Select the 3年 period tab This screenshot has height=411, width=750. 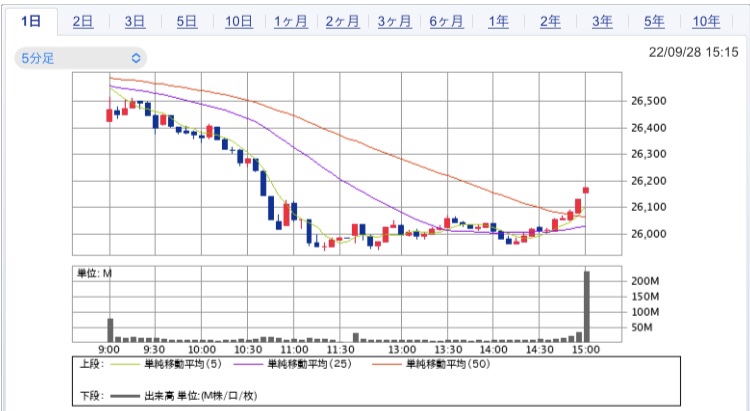602,22
